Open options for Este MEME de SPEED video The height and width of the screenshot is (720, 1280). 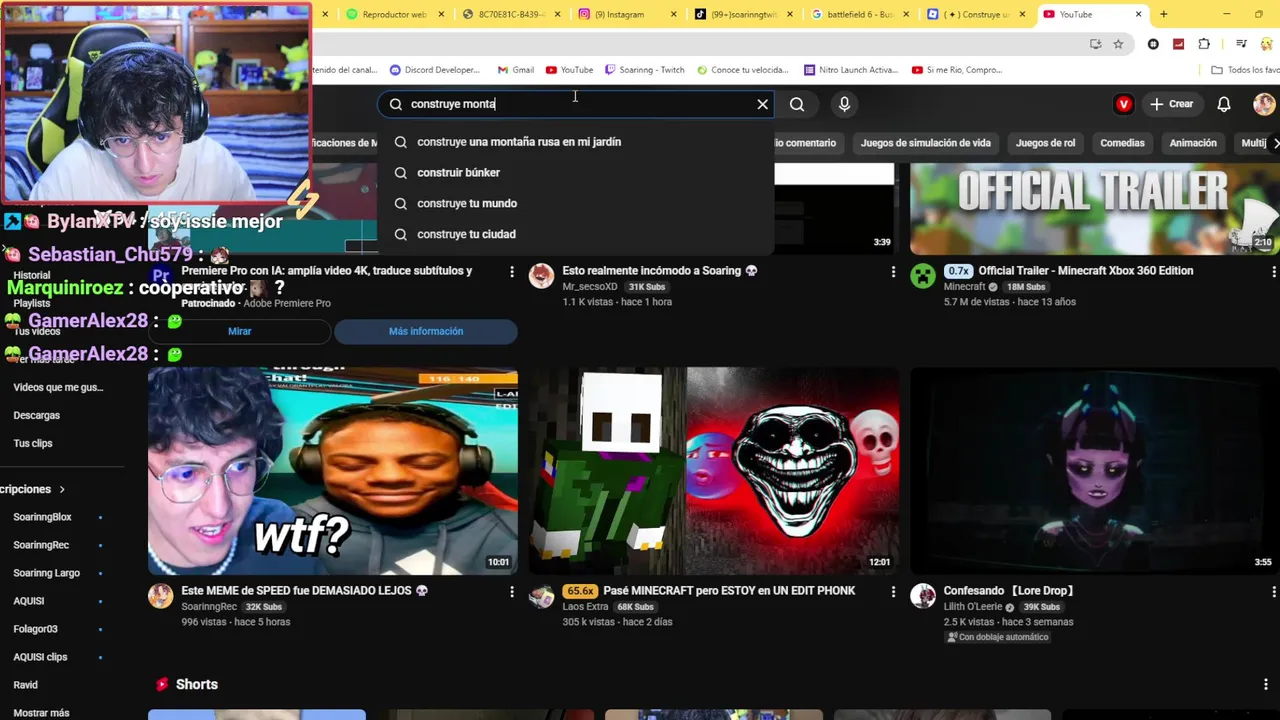(x=512, y=592)
